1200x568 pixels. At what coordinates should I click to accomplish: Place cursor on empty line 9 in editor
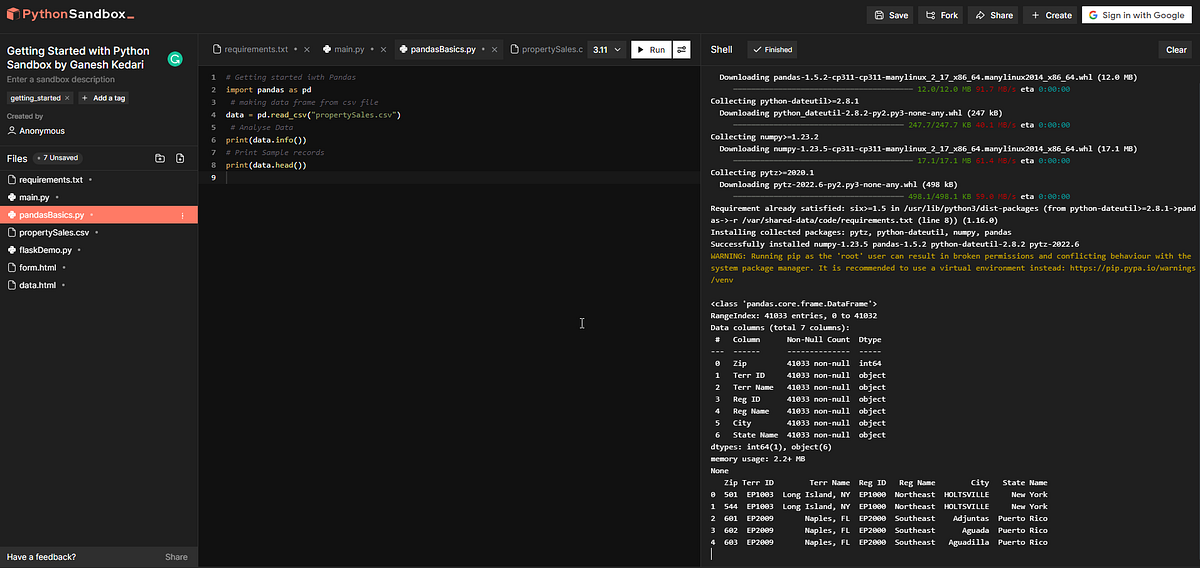[460, 177]
